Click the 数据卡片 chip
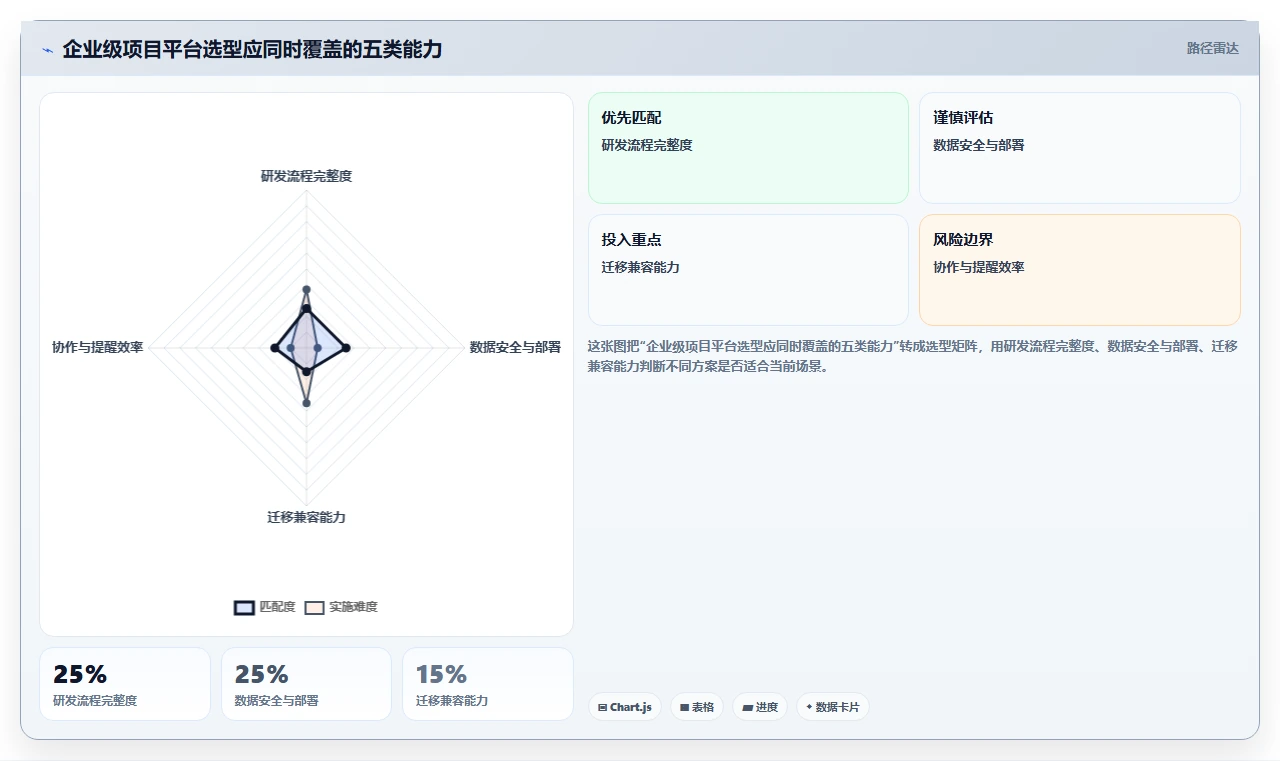 point(832,707)
